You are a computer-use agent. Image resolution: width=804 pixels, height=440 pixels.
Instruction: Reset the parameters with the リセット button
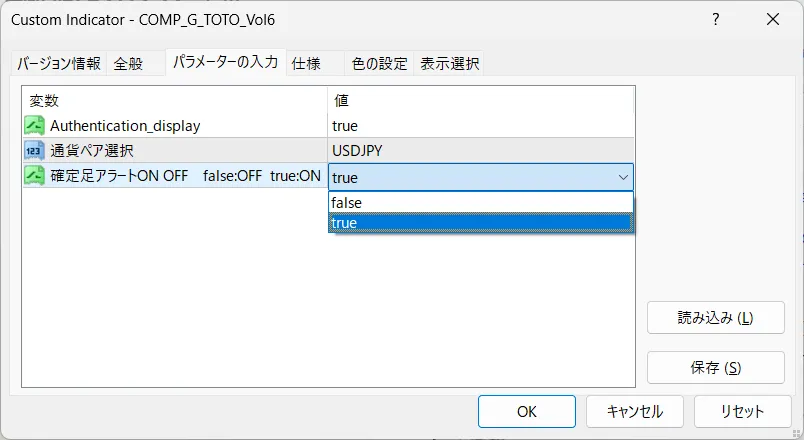coord(742,411)
